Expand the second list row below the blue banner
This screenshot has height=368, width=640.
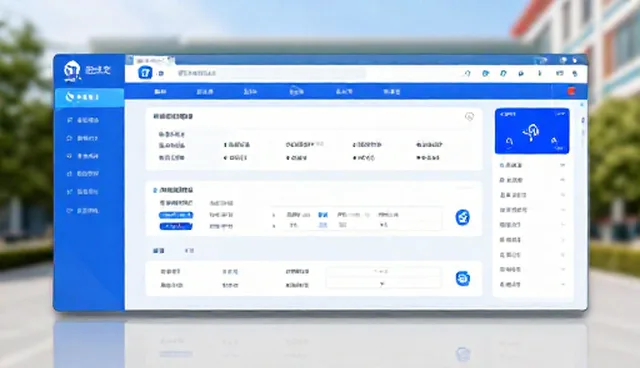point(532,180)
